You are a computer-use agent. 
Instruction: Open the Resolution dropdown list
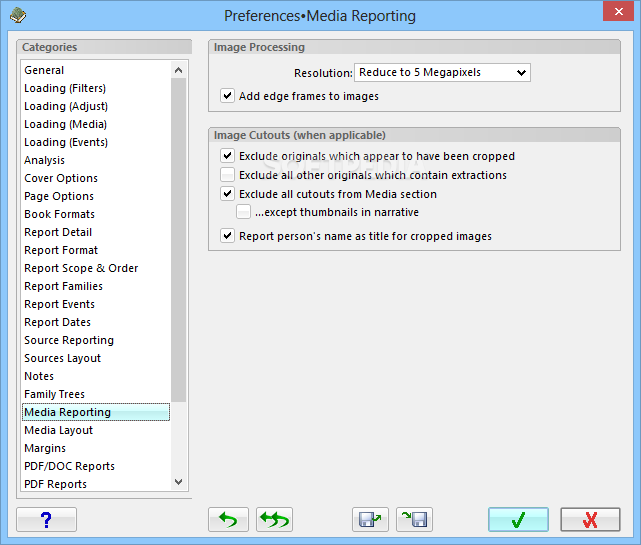click(x=442, y=72)
